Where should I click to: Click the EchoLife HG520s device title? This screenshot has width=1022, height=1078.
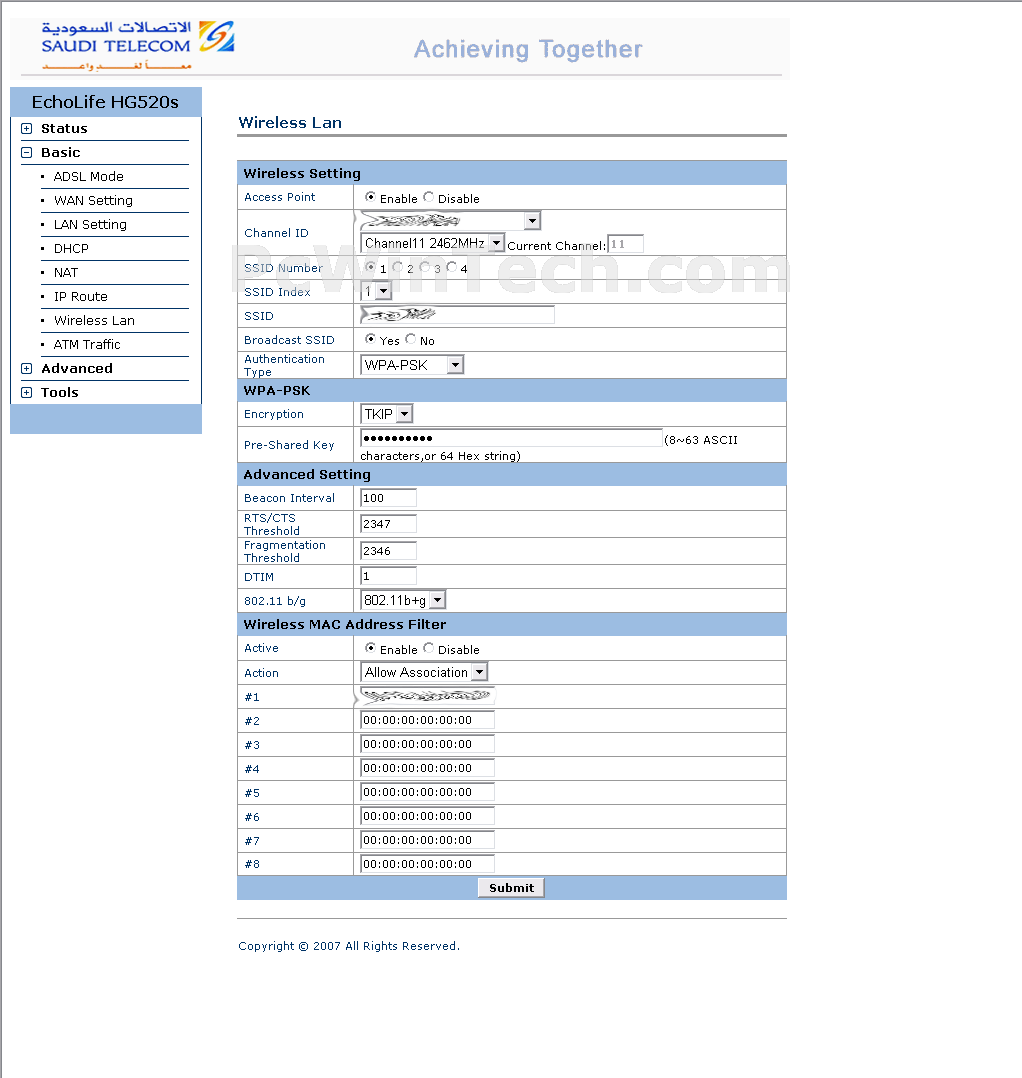[x=105, y=102]
